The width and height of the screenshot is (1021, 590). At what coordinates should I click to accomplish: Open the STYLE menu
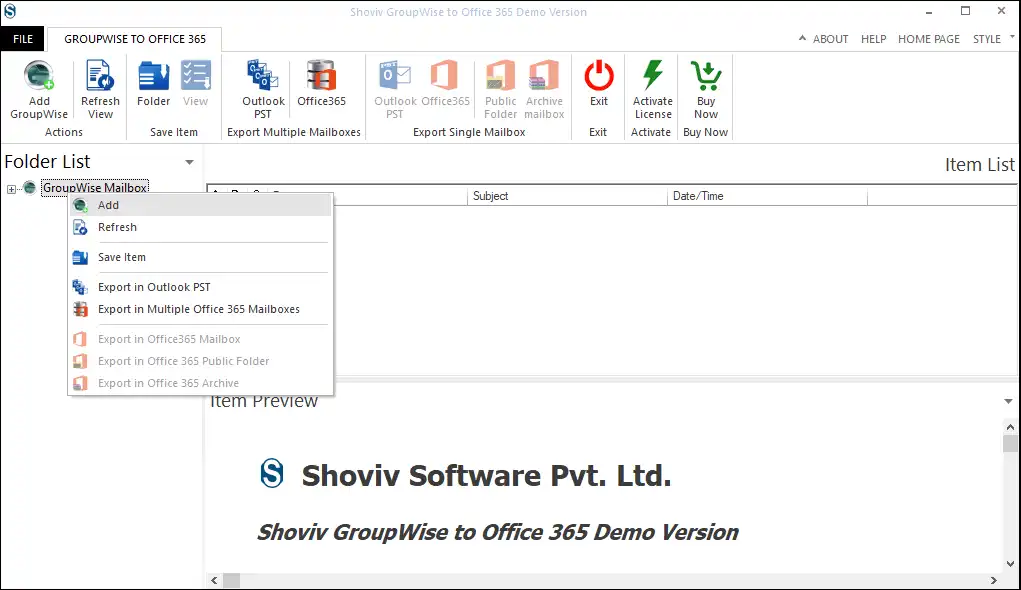click(986, 39)
